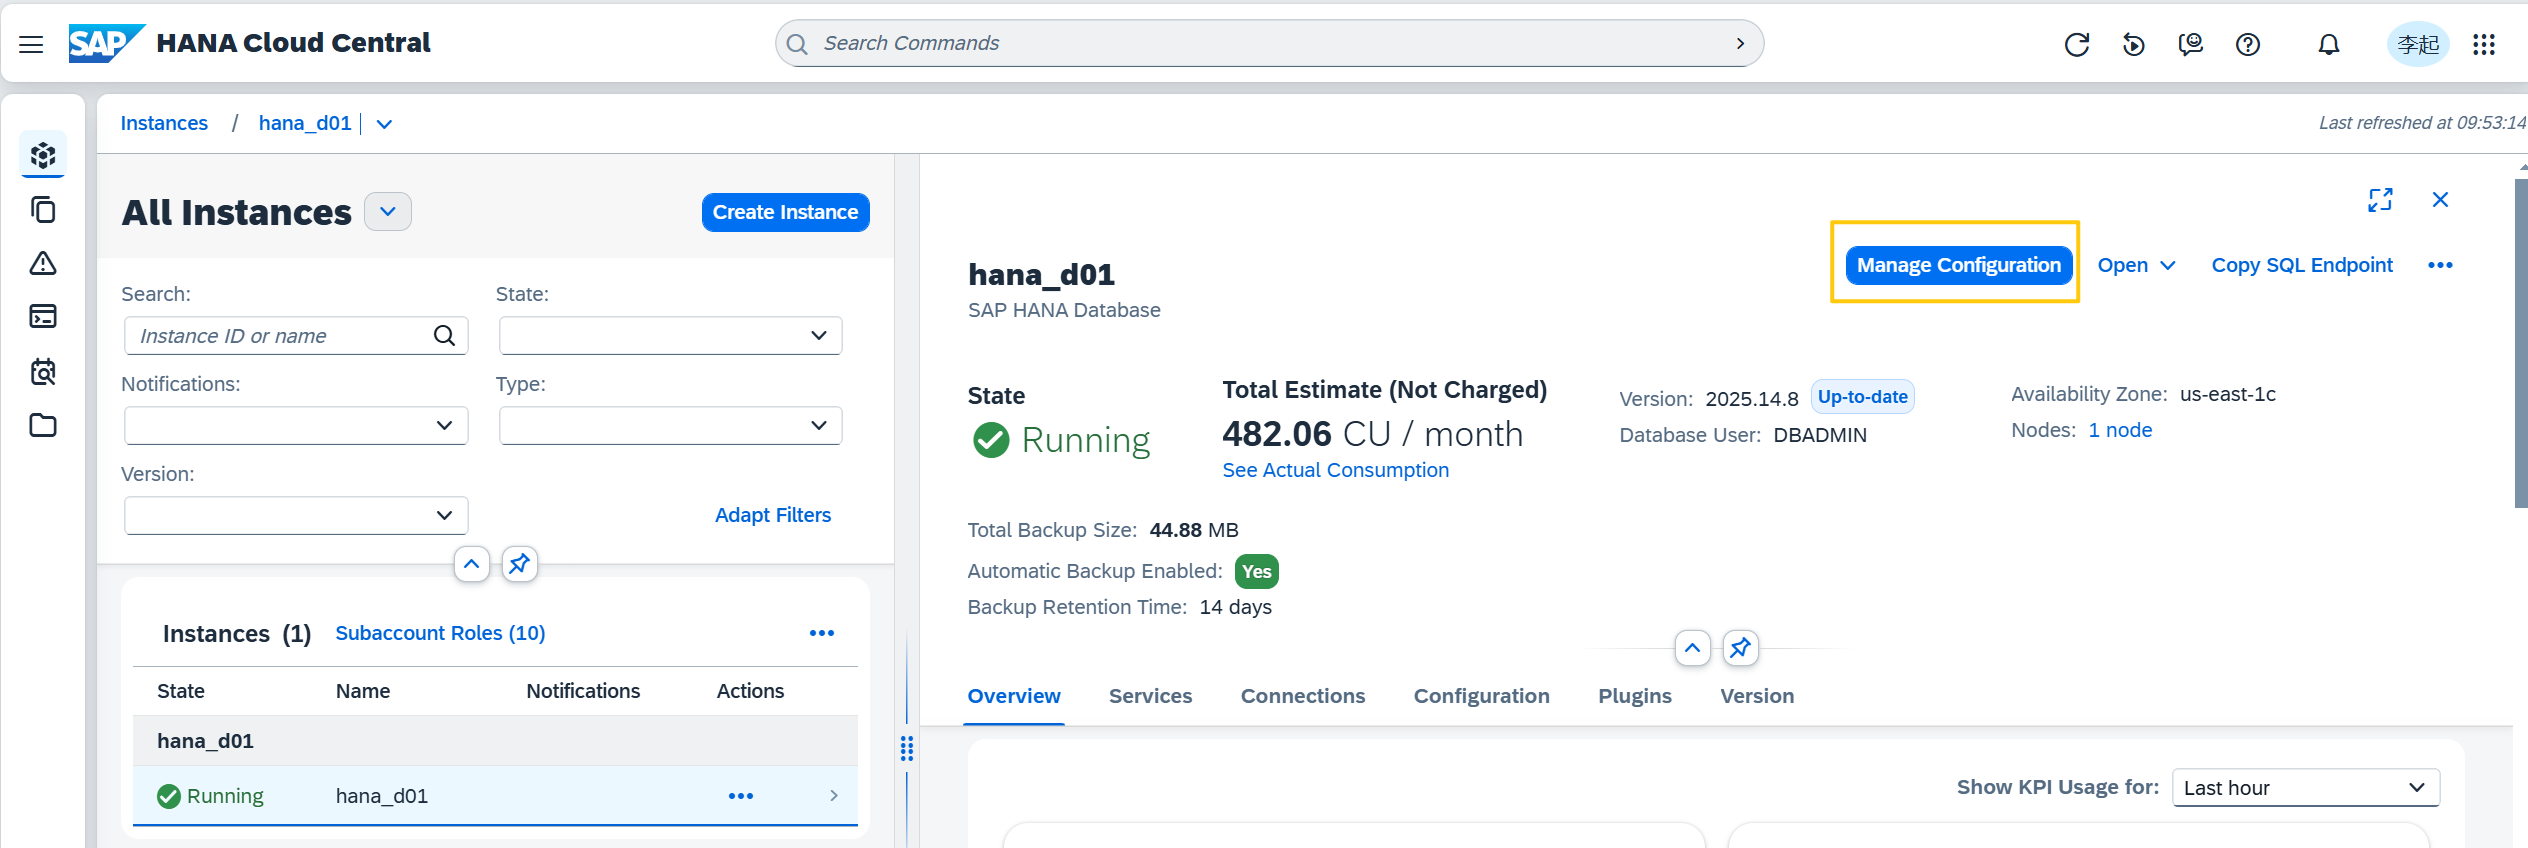The height and width of the screenshot is (848, 2528).
Task: Open the 1 node link
Action: (2120, 430)
